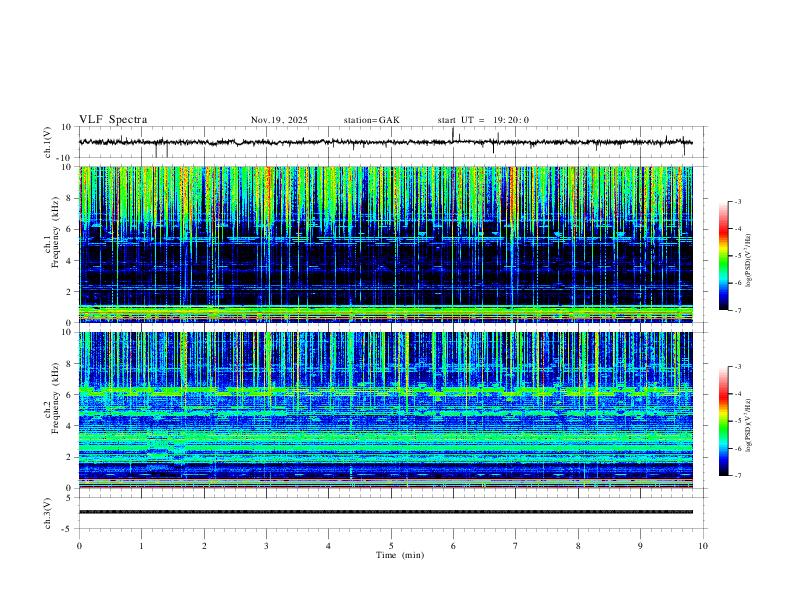Click the 'station=GAK' label
This screenshot has width=792, height=612.
[371, 120]
